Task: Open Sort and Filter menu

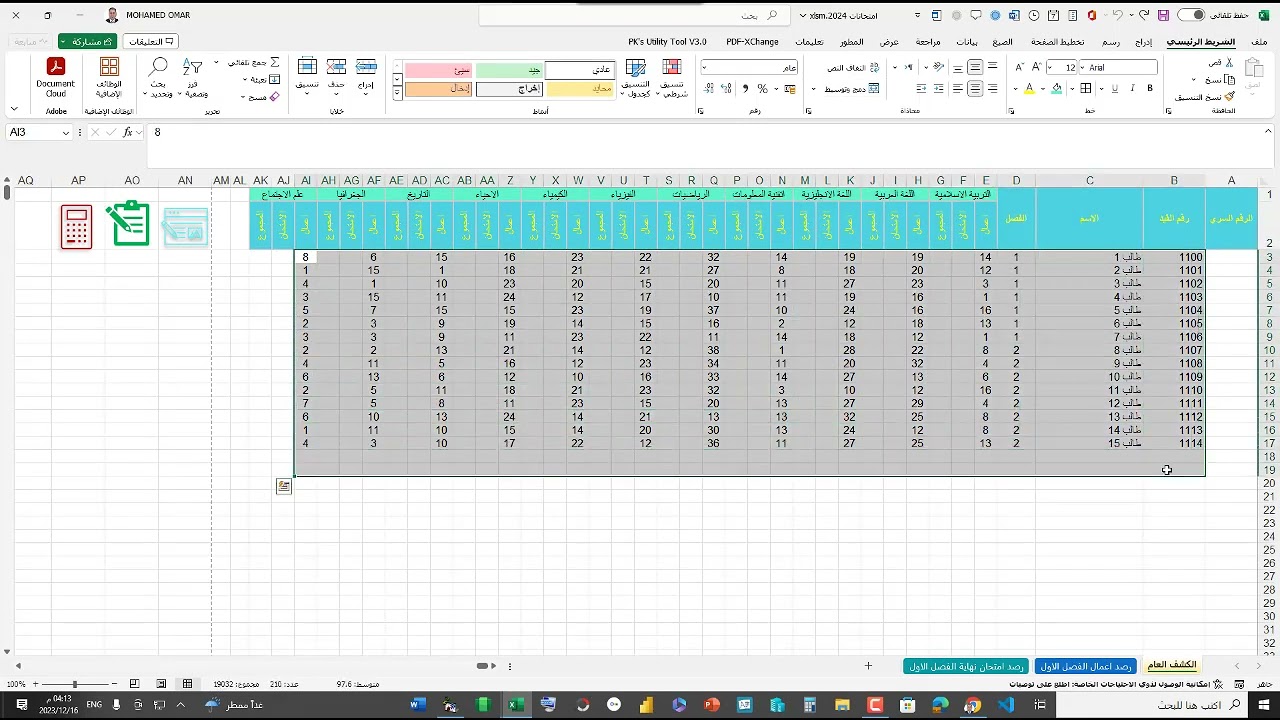Action: click(193, 77)
